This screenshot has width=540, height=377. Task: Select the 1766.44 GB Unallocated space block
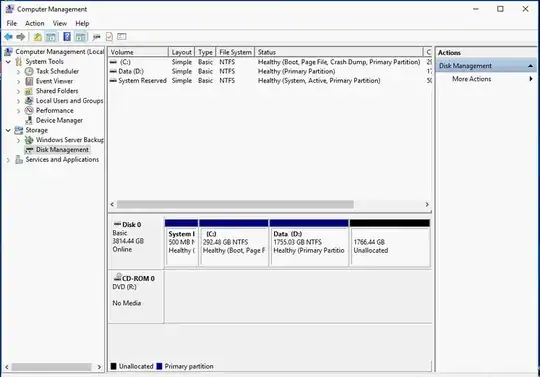pos(390,243)
